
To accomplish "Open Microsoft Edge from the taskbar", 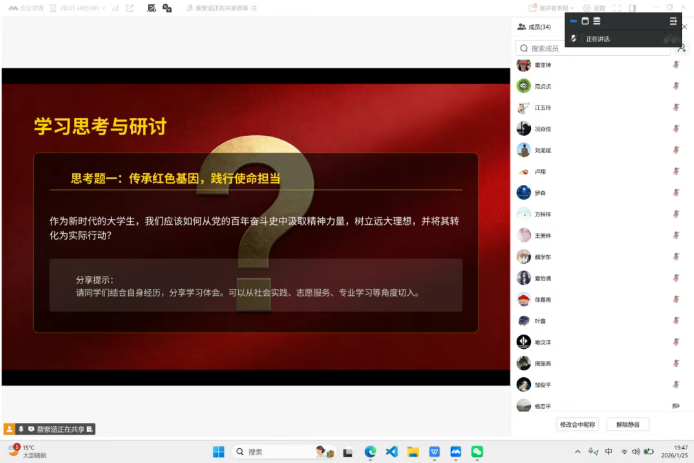I will pyautogui.click(x=370, y=452).
